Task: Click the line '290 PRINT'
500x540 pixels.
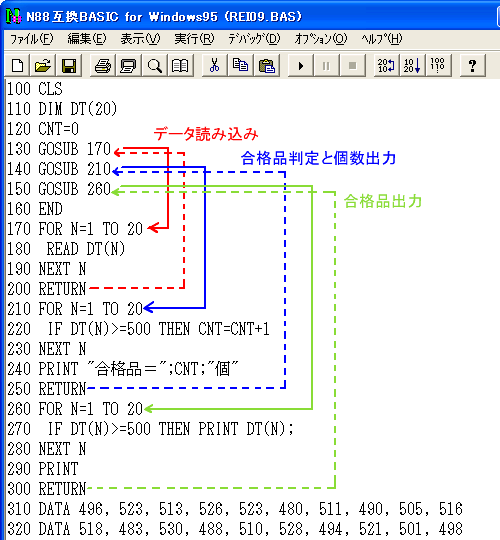Action: [x=43, y=468]
